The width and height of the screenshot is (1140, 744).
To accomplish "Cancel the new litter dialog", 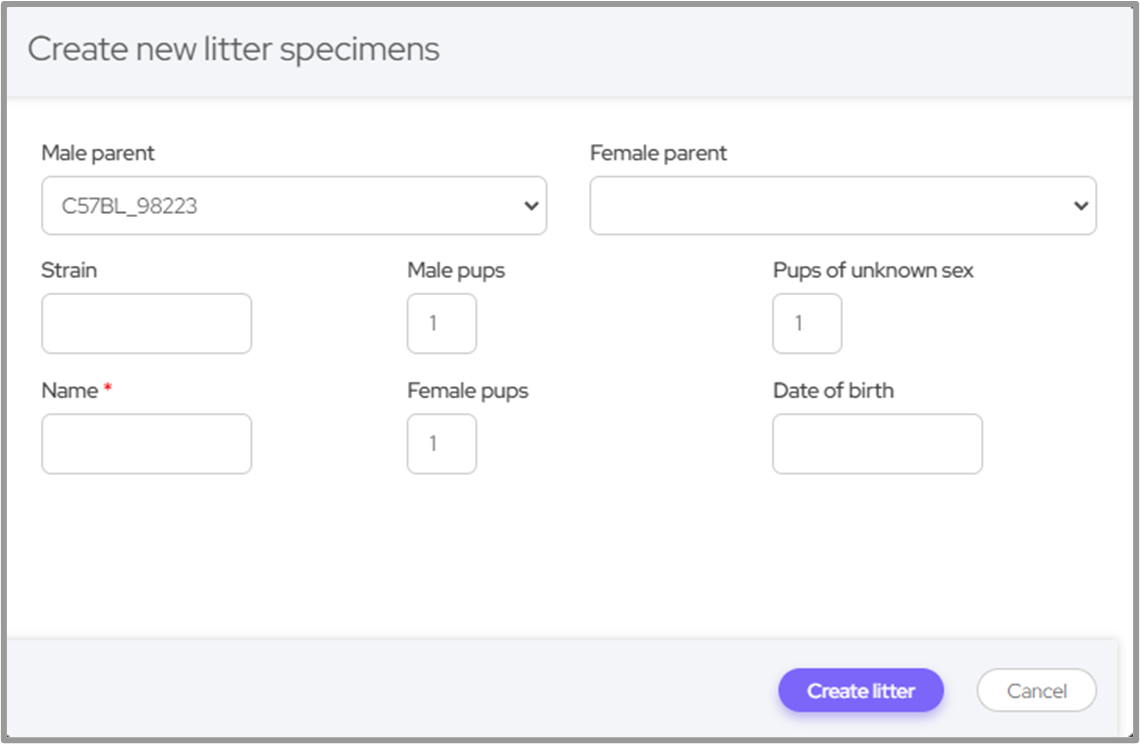I will pyautogui.click(x=1036, y=691).
